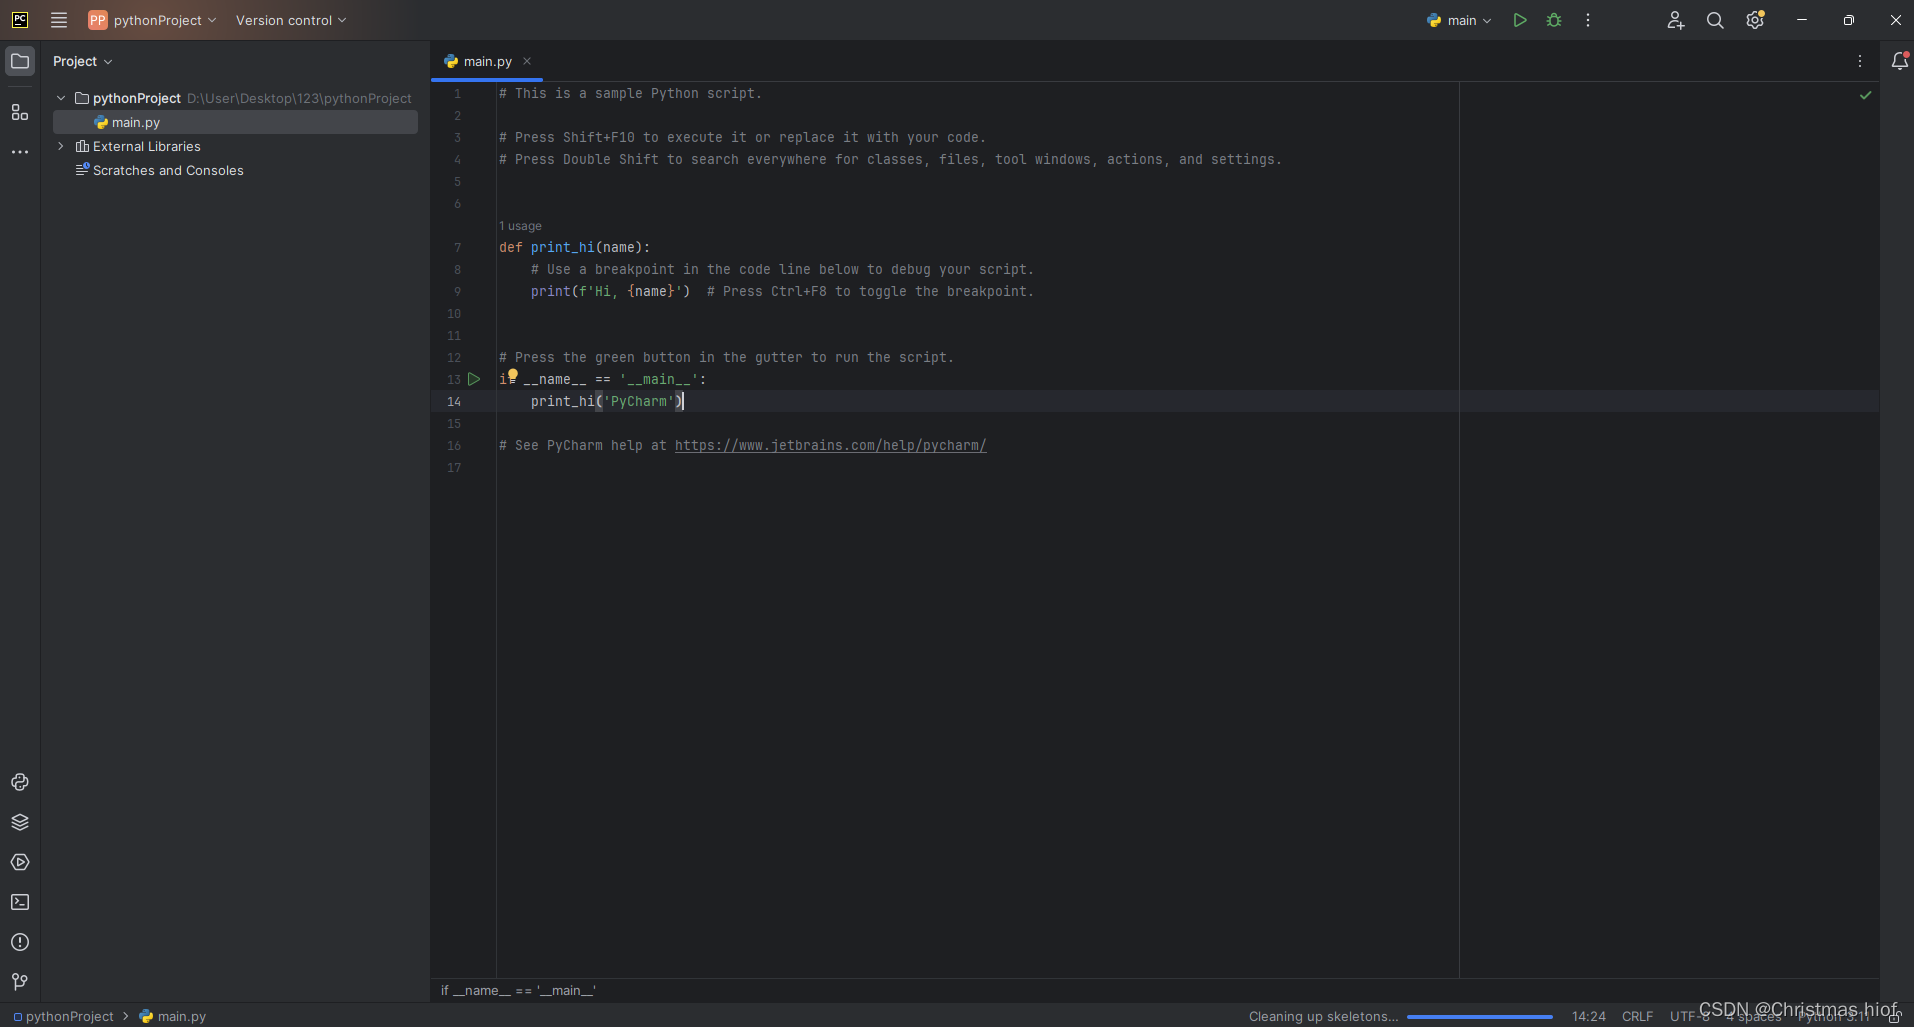Minimize the PyCharm window
1914x1027 pixels.
(1802, 20)
